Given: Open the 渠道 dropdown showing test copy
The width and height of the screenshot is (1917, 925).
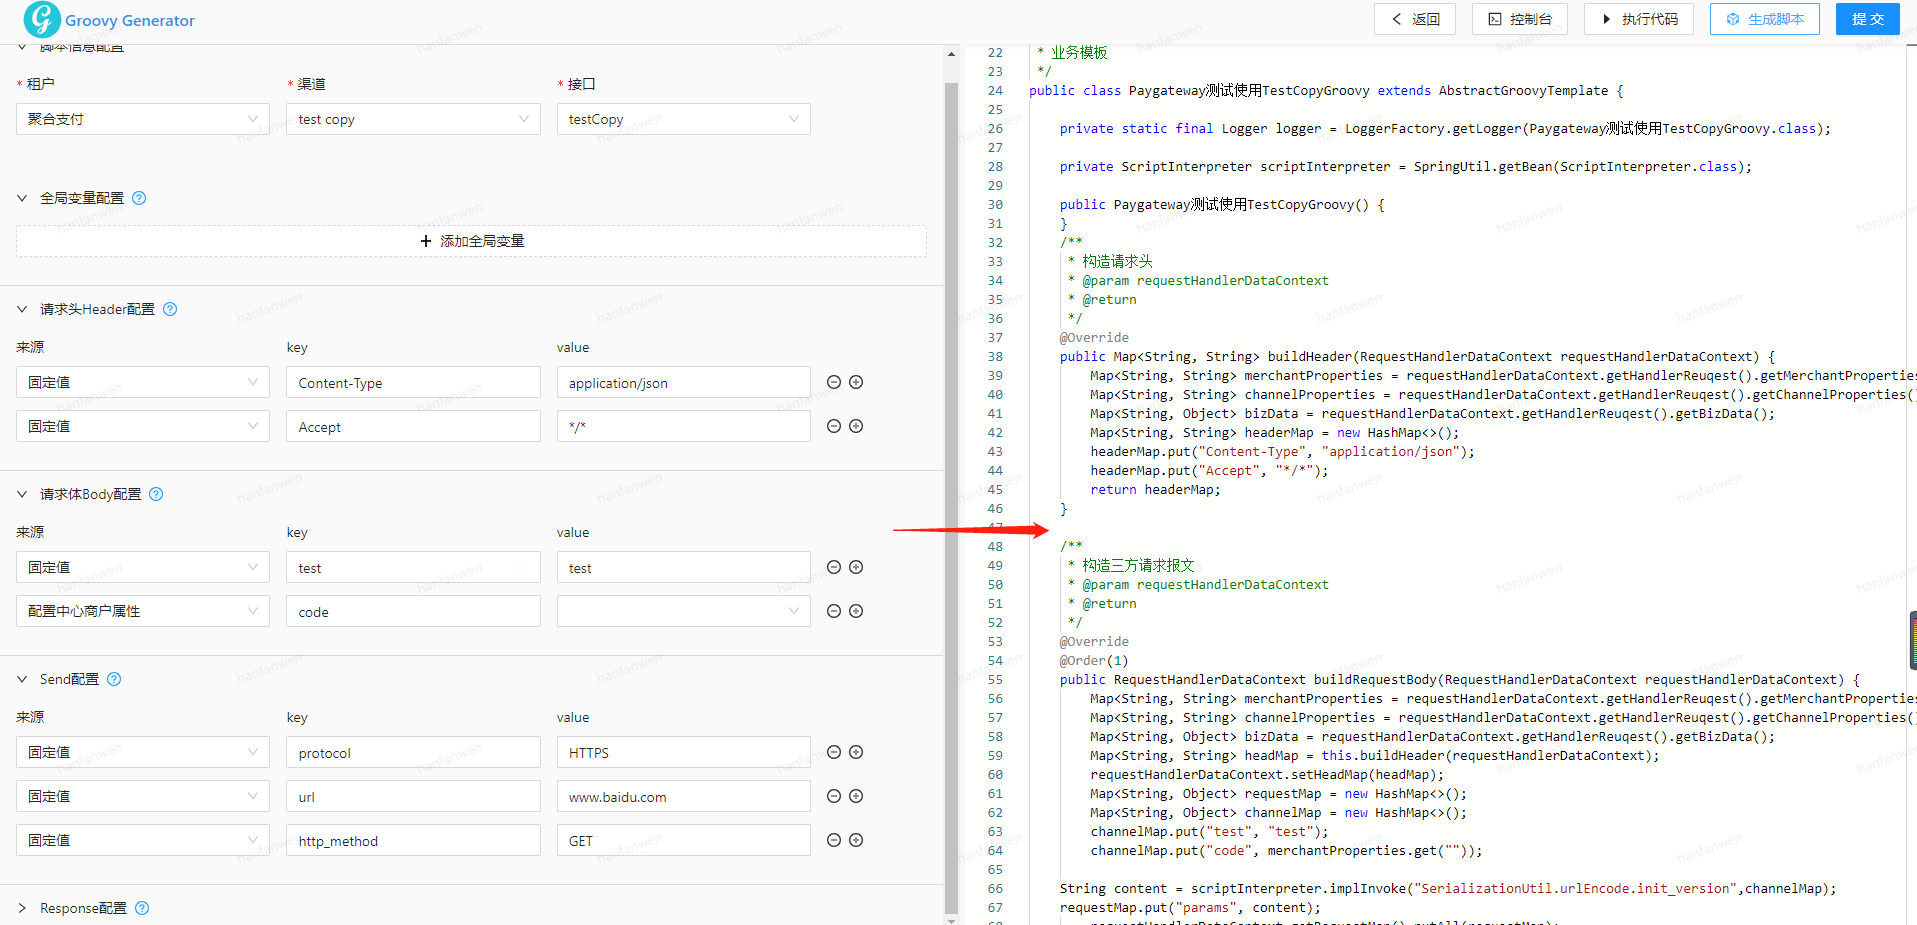Looking at the screenshot, I should 413,119.
